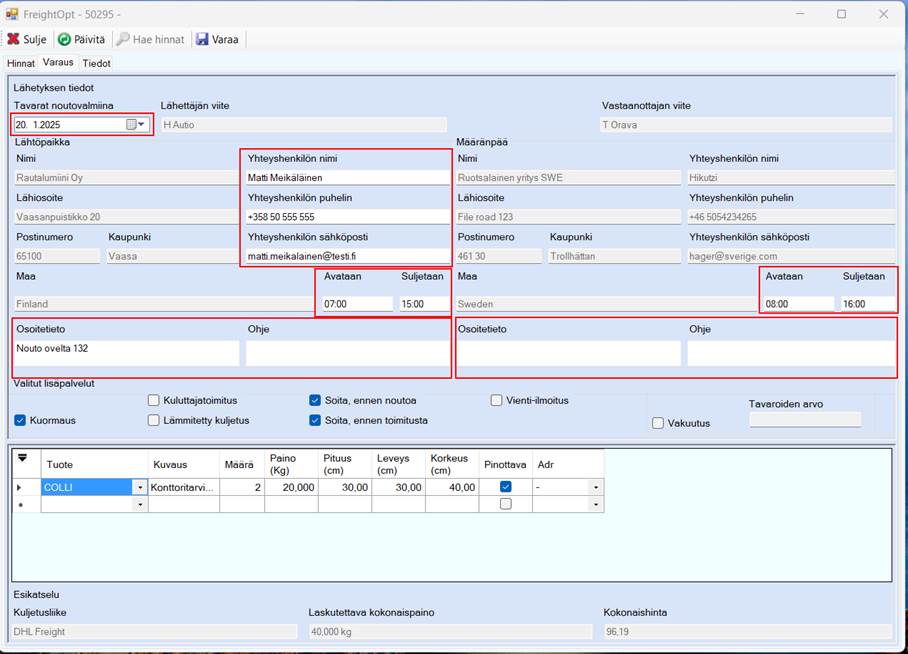Viewport: 908px width, 654px height.
Task: Click the Tavaroiden arvo value field
Action: pos(805,419)
